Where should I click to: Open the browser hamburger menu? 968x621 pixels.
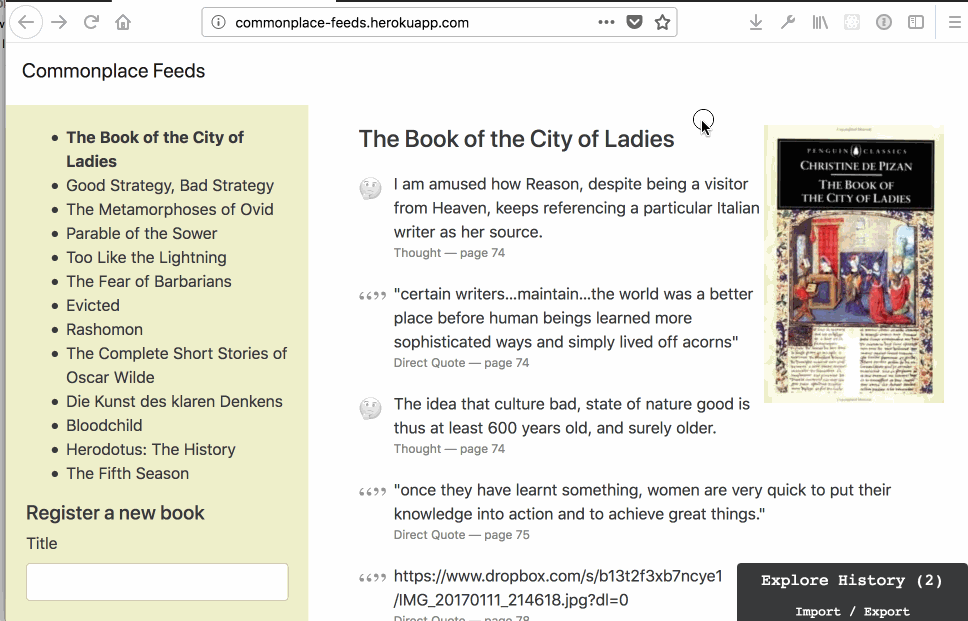[x=954, y=23]
